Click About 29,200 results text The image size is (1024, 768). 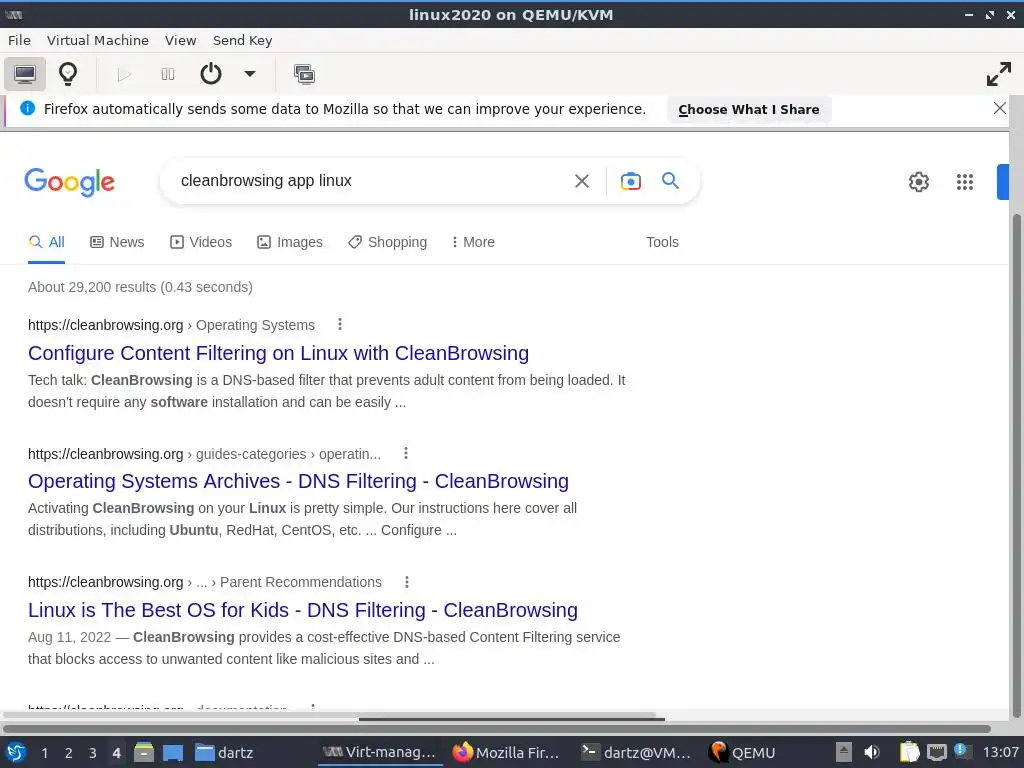click(140, 287)
